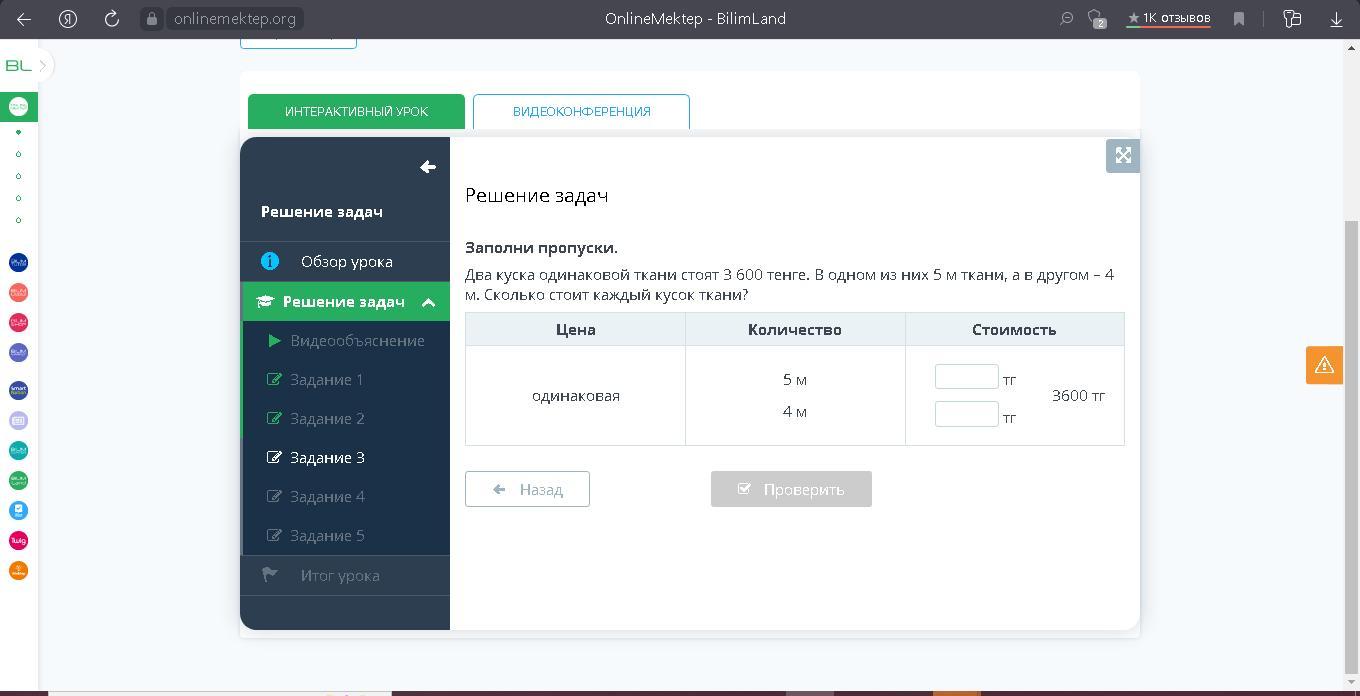
Task: Click the browser back arrow
Action: click(x=24, y=18)
